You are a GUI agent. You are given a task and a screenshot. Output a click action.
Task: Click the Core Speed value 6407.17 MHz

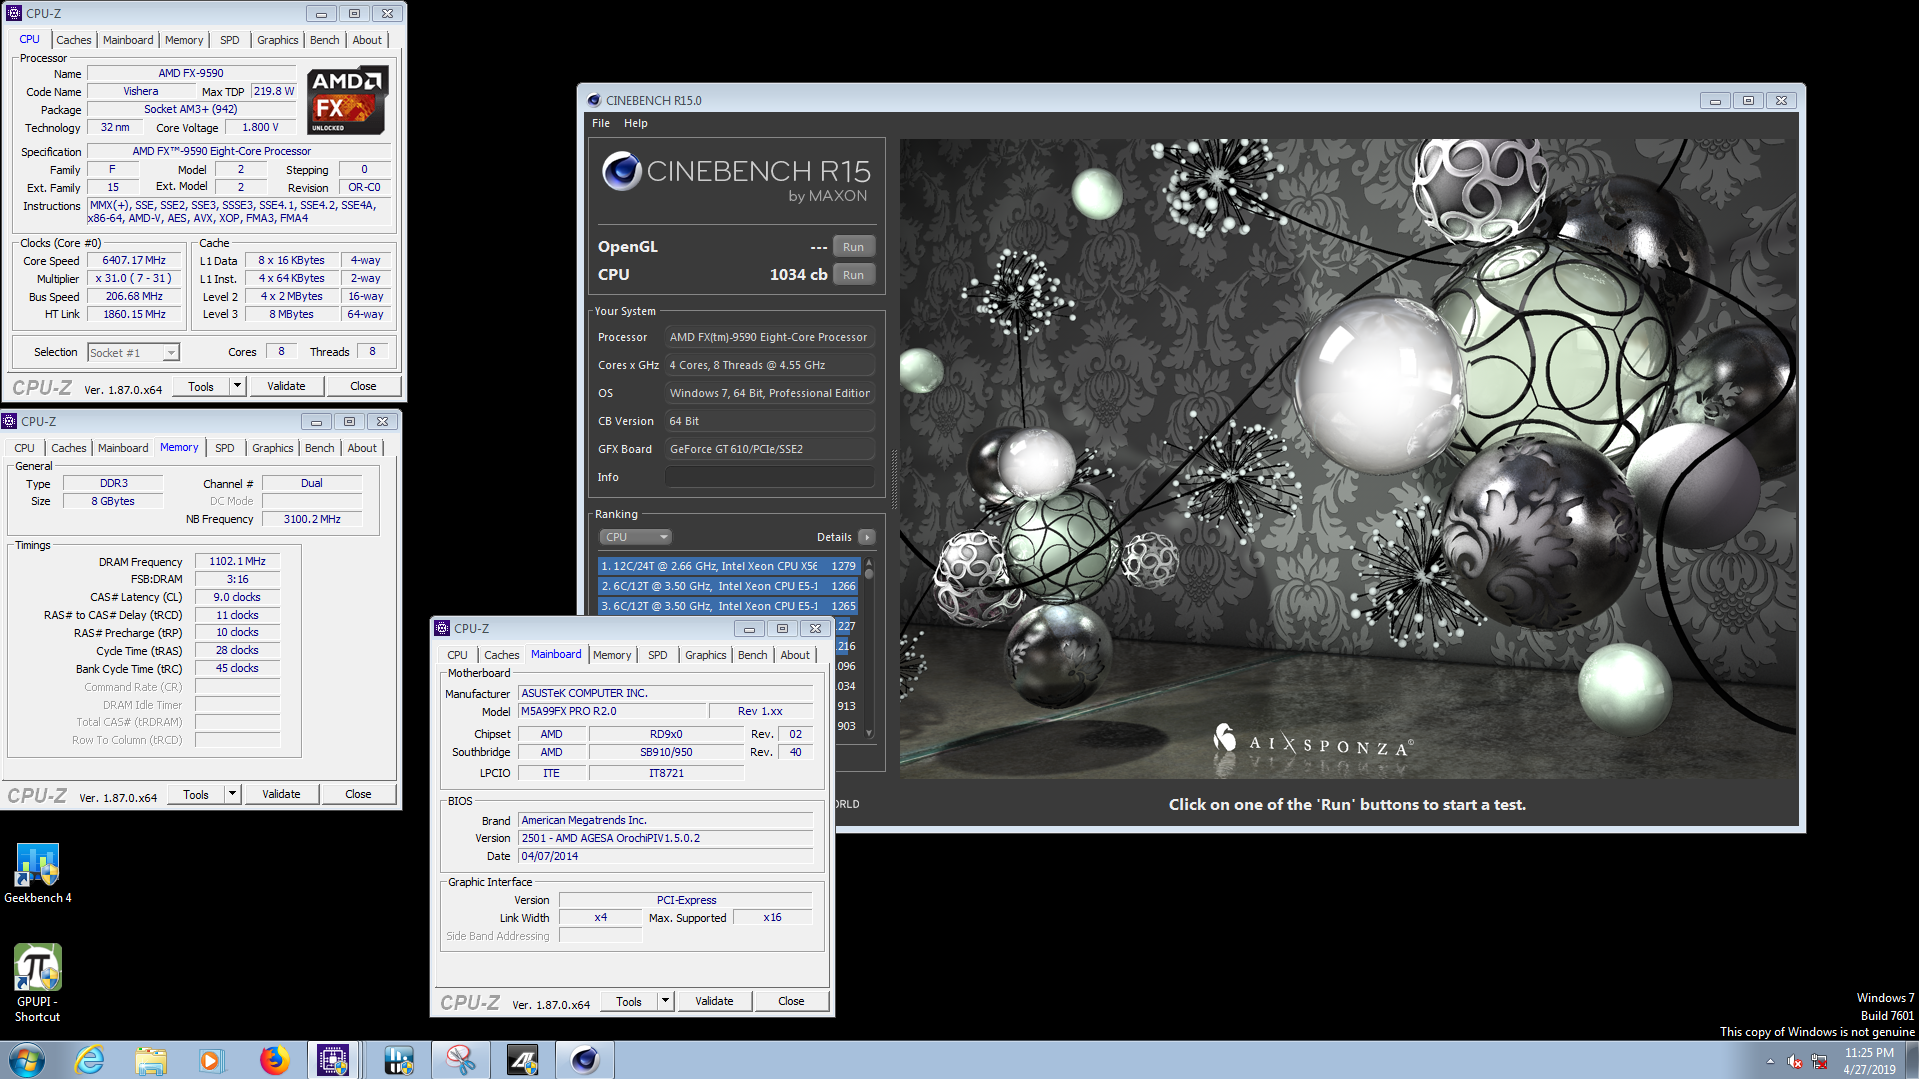coord(134,260)
